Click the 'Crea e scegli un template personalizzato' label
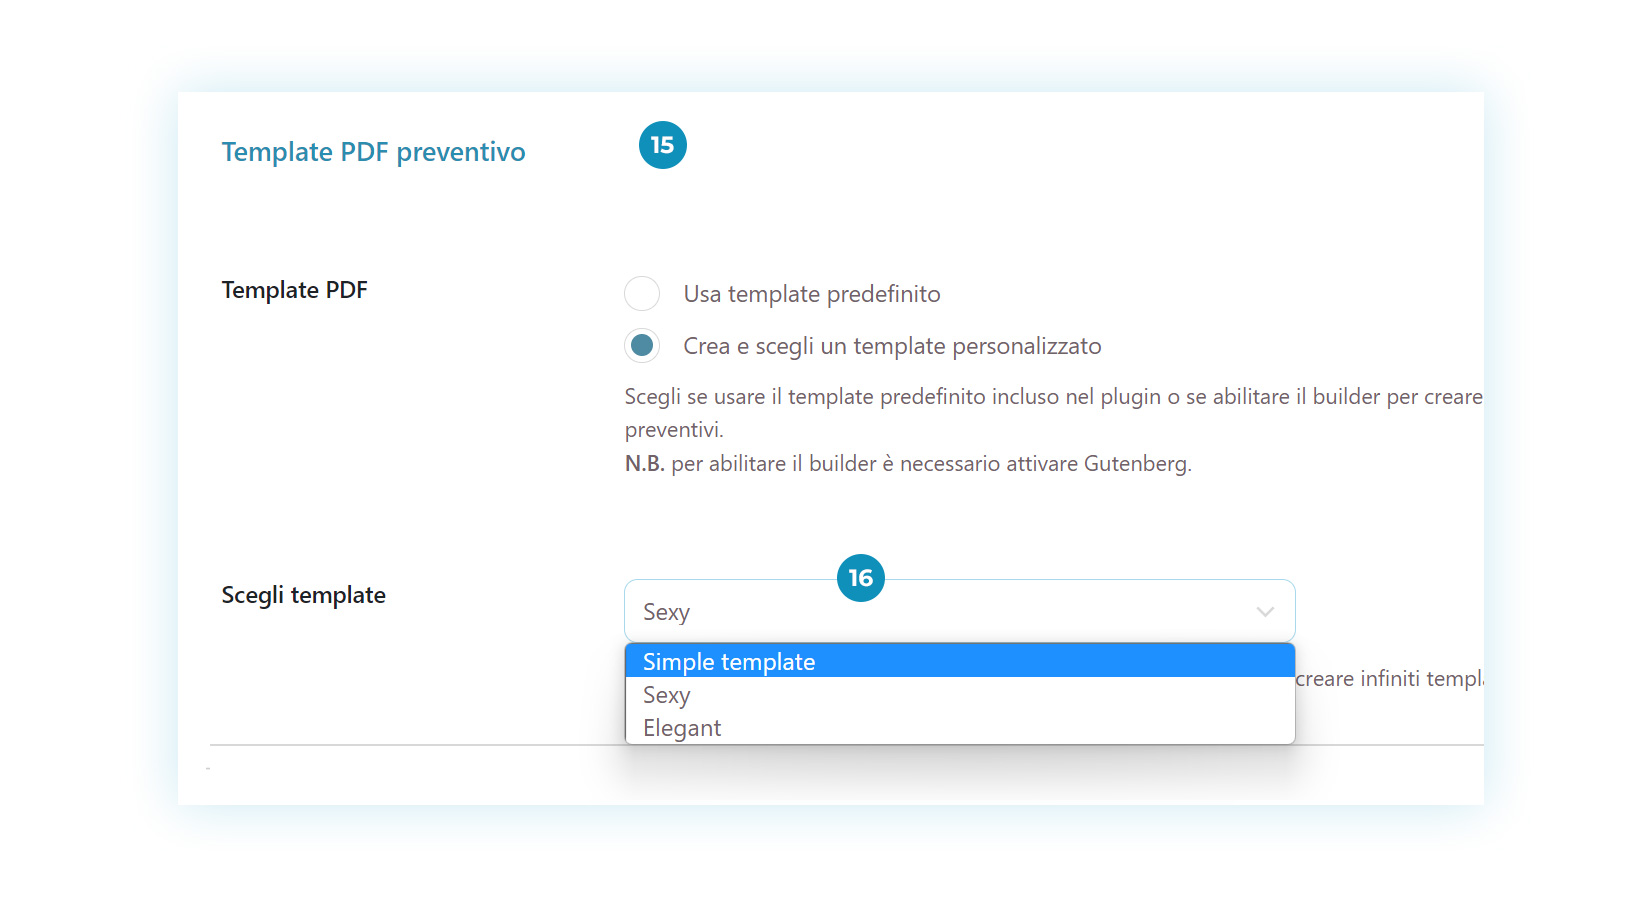The width and height of the screenshot is (1632, 919). [x=892, y=346]
